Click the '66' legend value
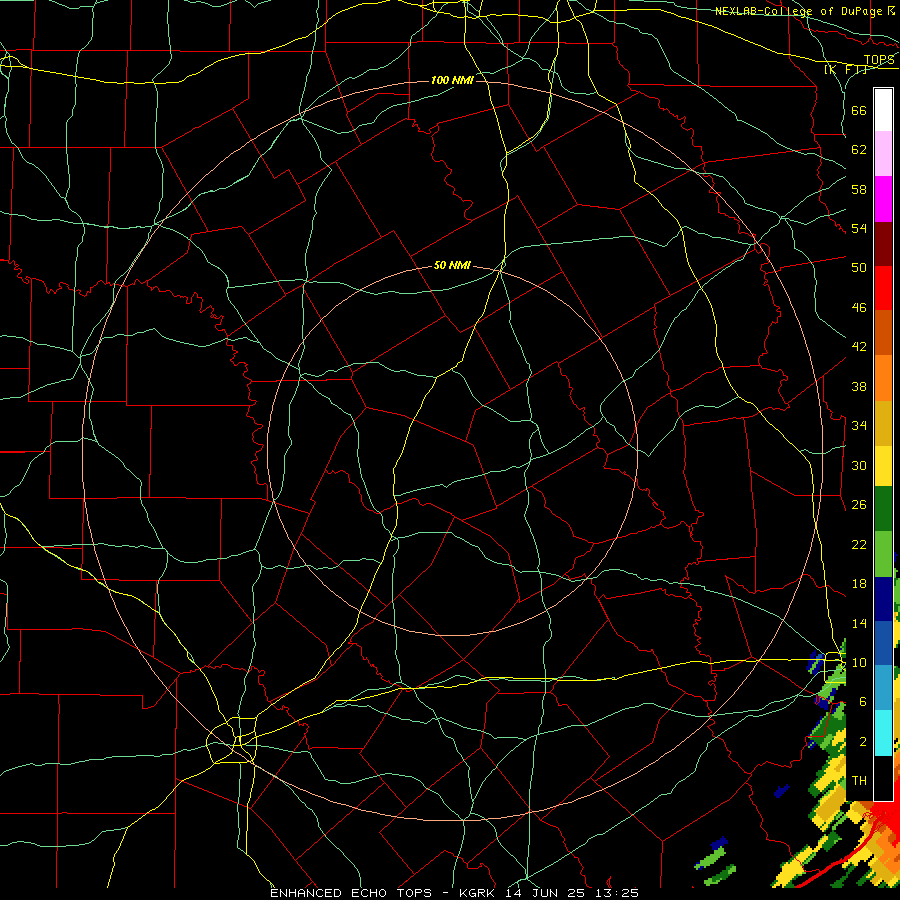This screenshot has height=900, width=900. 859,111
